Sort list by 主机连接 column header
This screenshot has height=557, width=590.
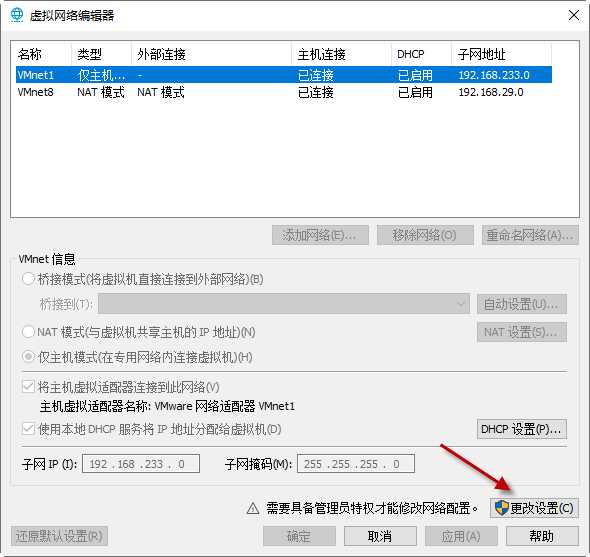[342, 54]
